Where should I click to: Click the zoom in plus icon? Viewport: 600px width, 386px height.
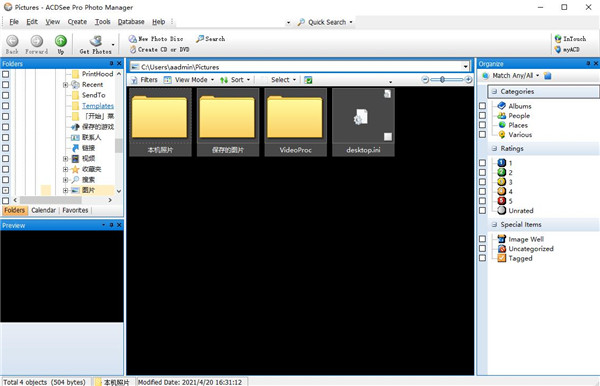468,80
